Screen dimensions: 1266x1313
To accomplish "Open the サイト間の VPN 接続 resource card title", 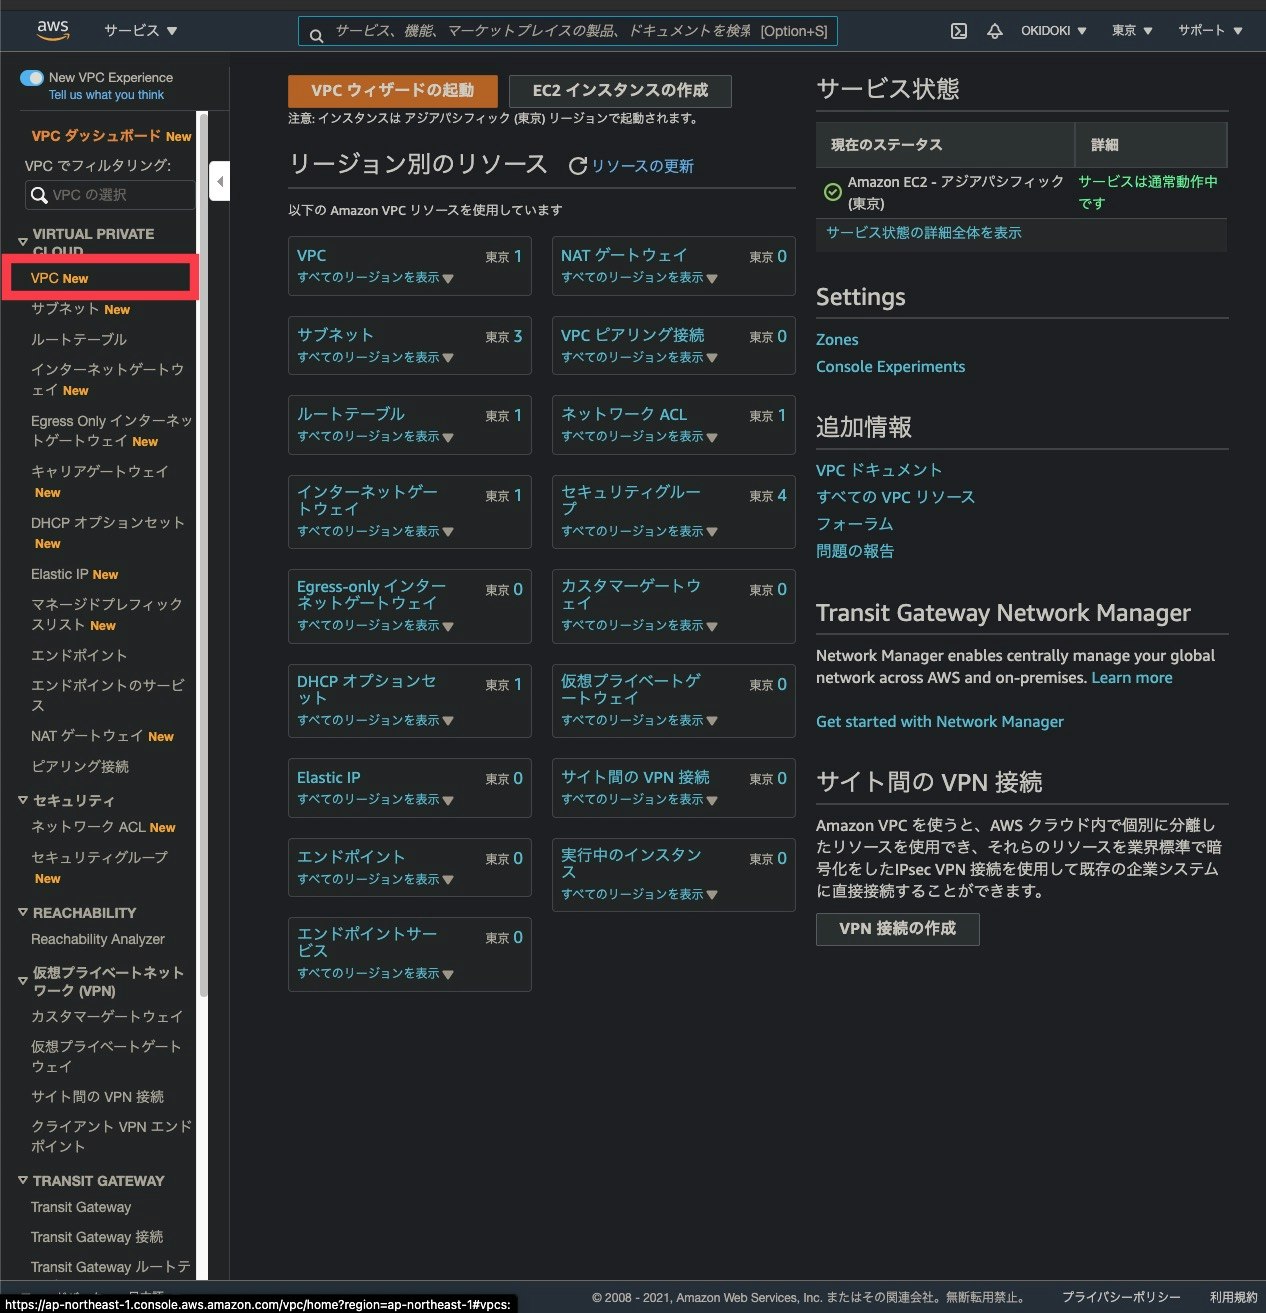I will pos(635,777).
